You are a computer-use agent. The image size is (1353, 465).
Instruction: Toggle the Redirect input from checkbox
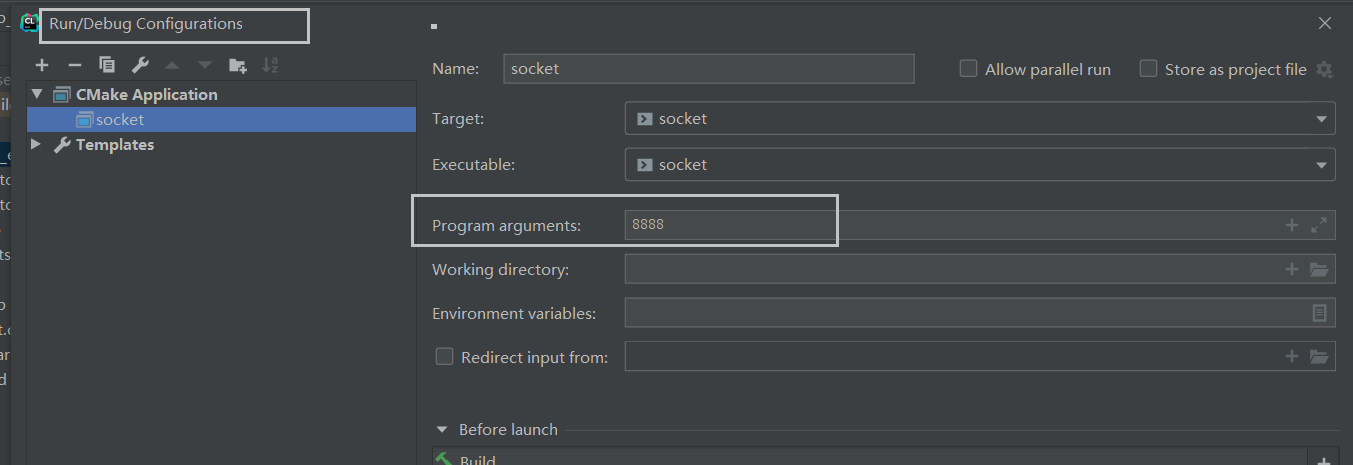tap(444, 356)
